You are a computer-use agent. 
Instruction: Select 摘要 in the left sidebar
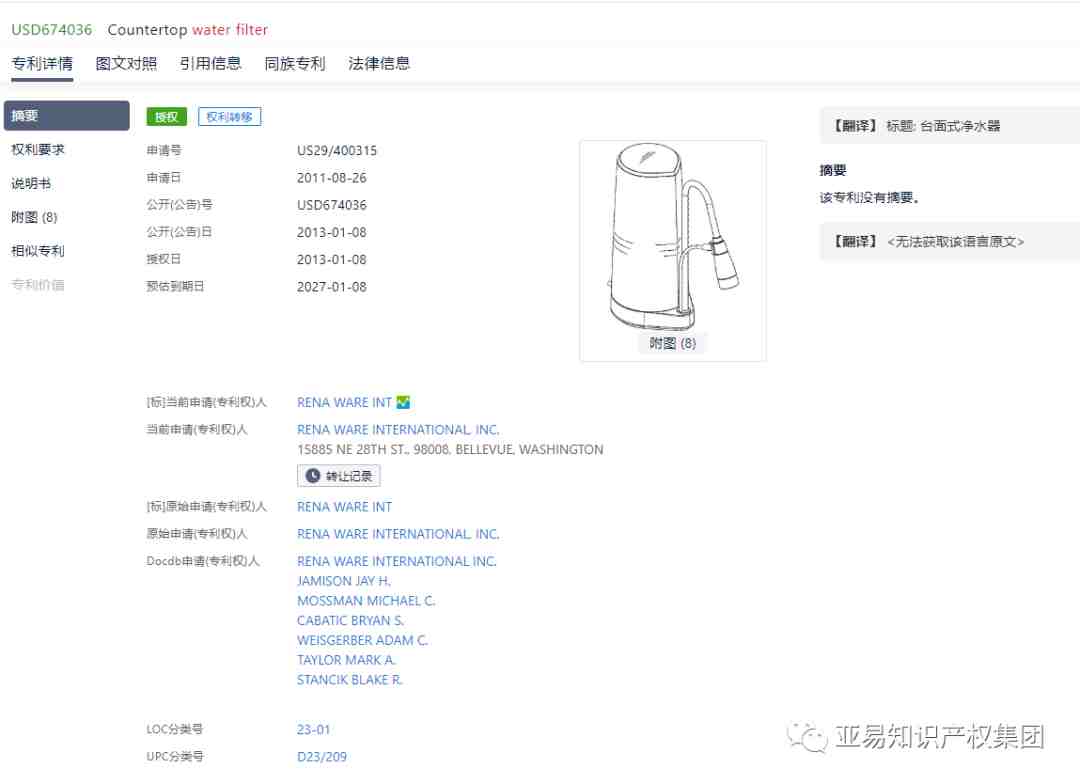[67, 116]
